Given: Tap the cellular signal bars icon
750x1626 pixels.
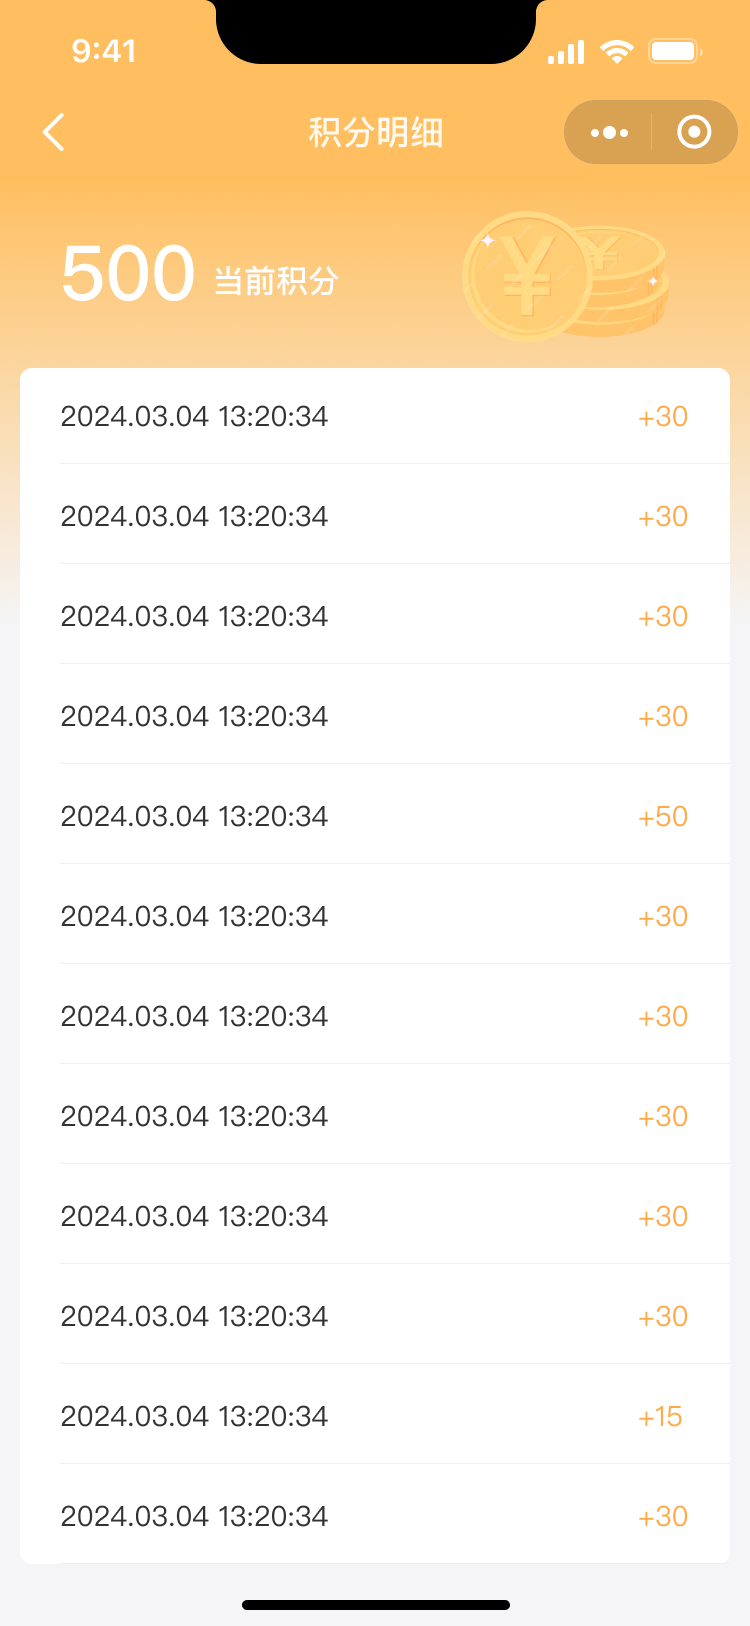Looking at the screenshot, I should (x=566, y=52).
